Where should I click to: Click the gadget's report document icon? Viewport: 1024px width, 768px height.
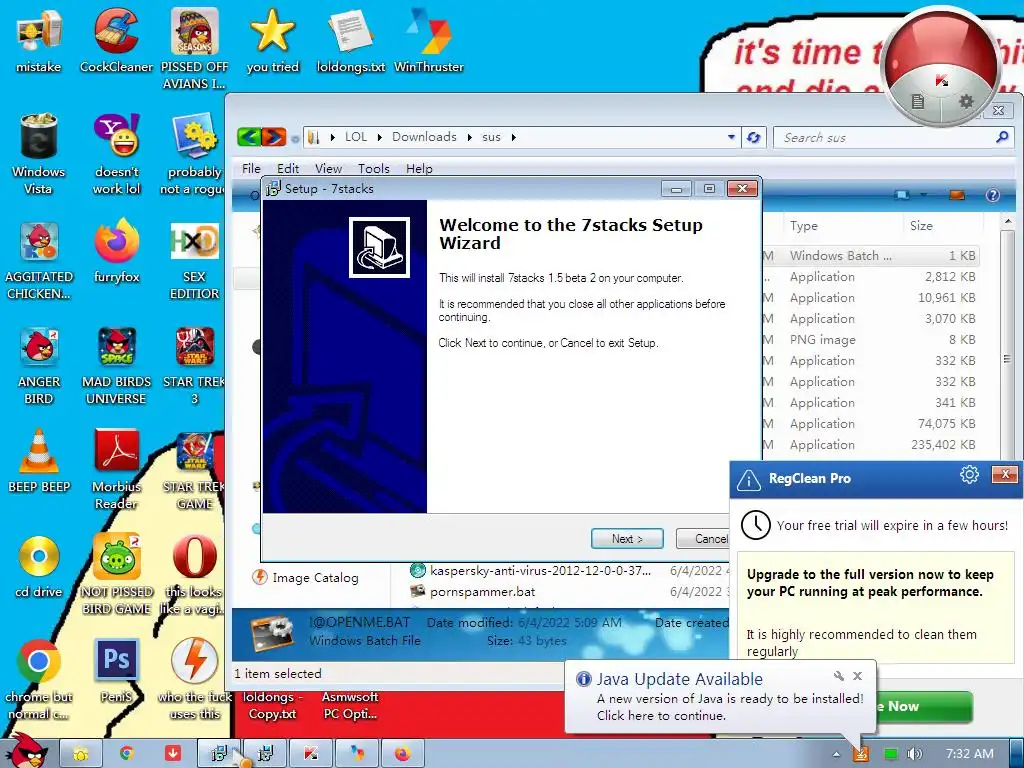pos(918,101)
